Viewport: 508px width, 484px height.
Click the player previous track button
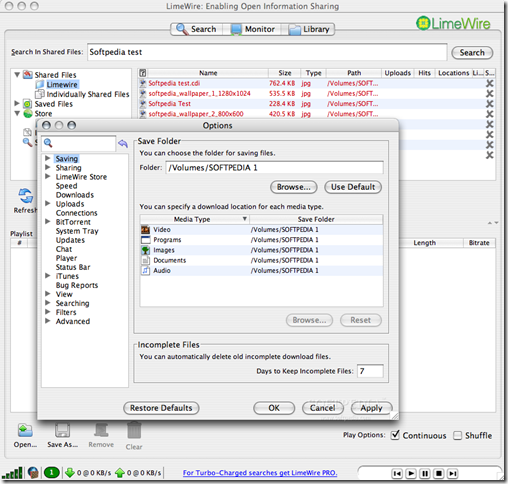tap(397, 473)
